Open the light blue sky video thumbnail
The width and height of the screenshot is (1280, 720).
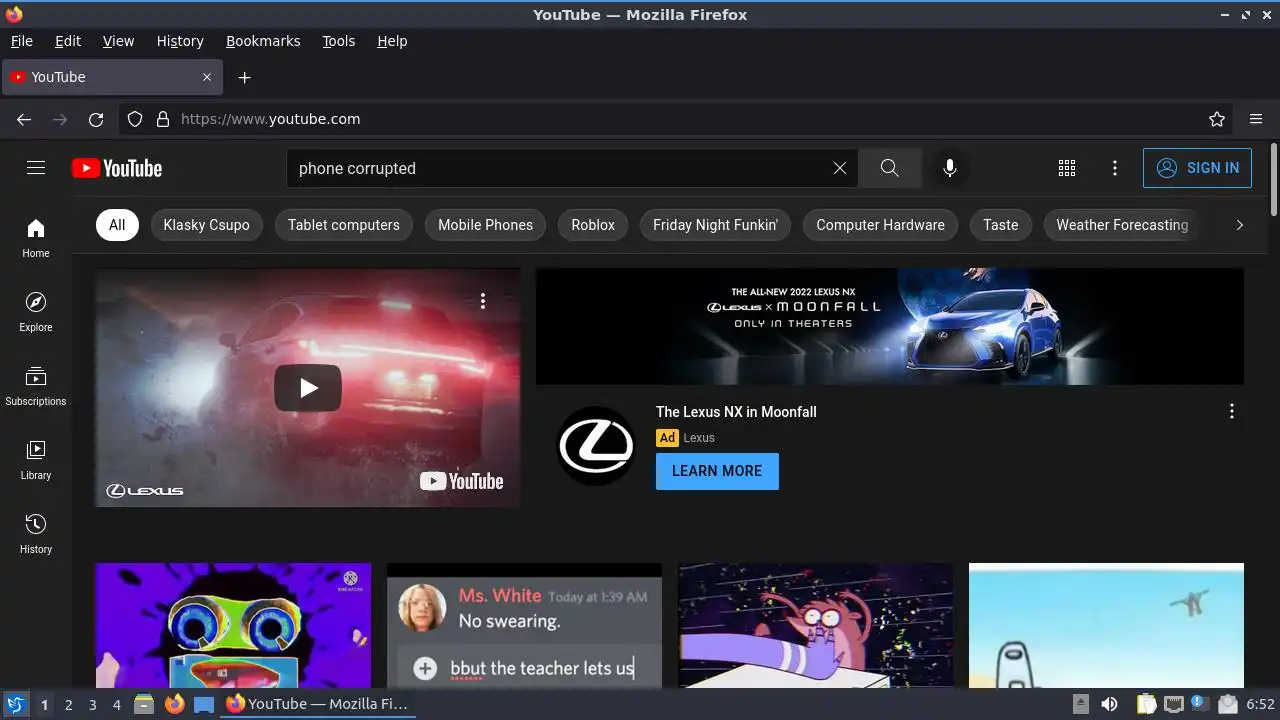1106,625
